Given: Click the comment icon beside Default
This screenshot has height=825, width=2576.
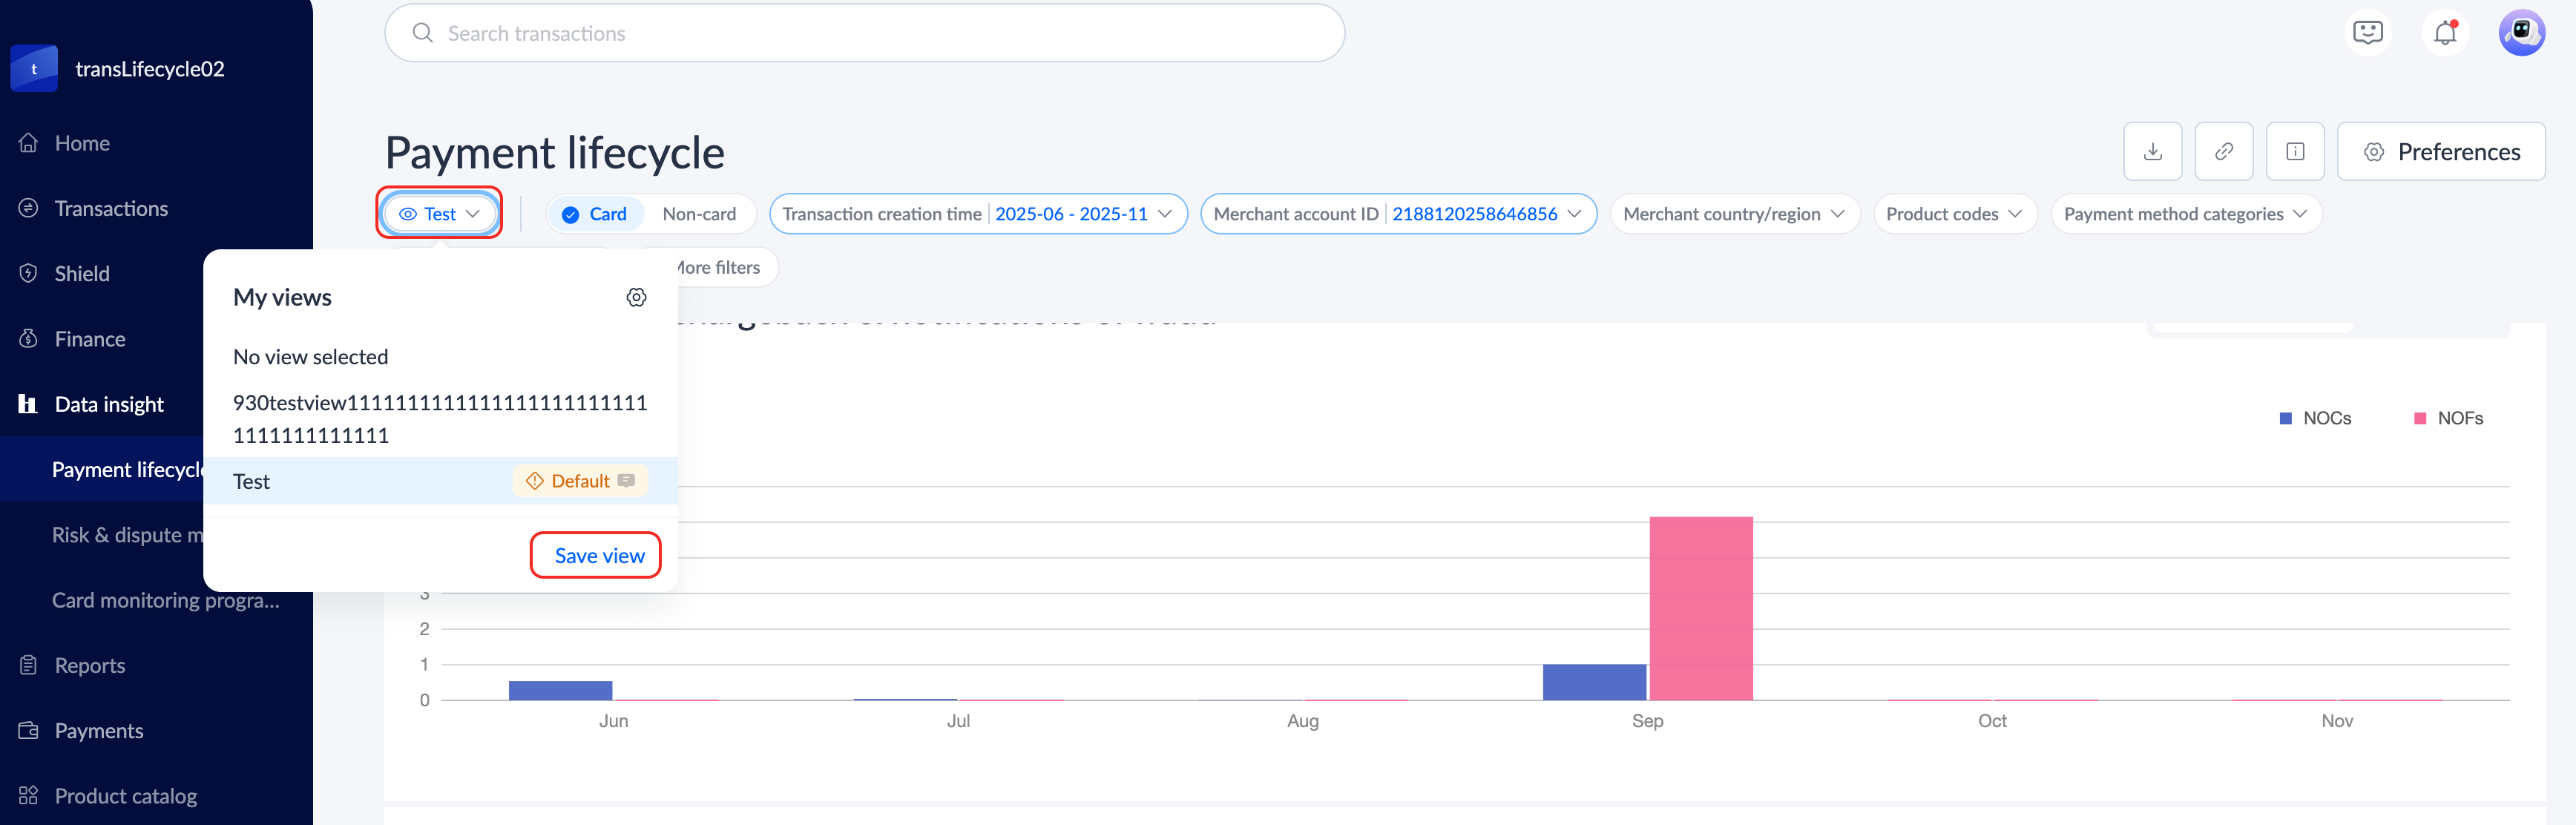Looking at the screenshot, I should [x=626, y=481].
